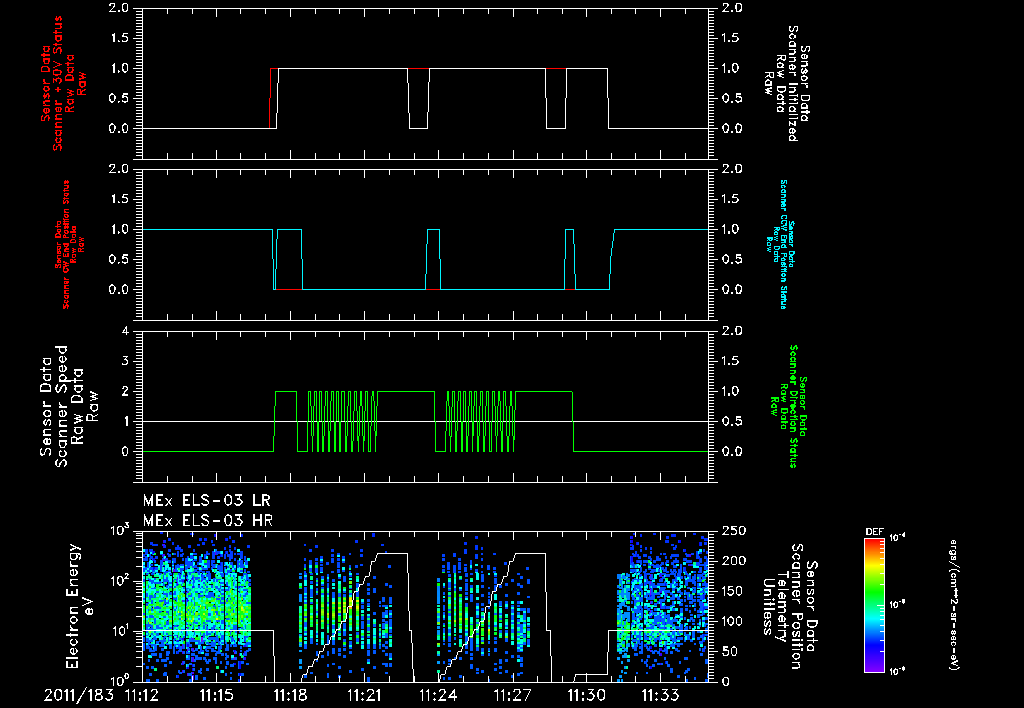Click inside the cyan CCW End Position plot panel
The height and width of the screenshot is (708, 1024).
pos(426,244)
